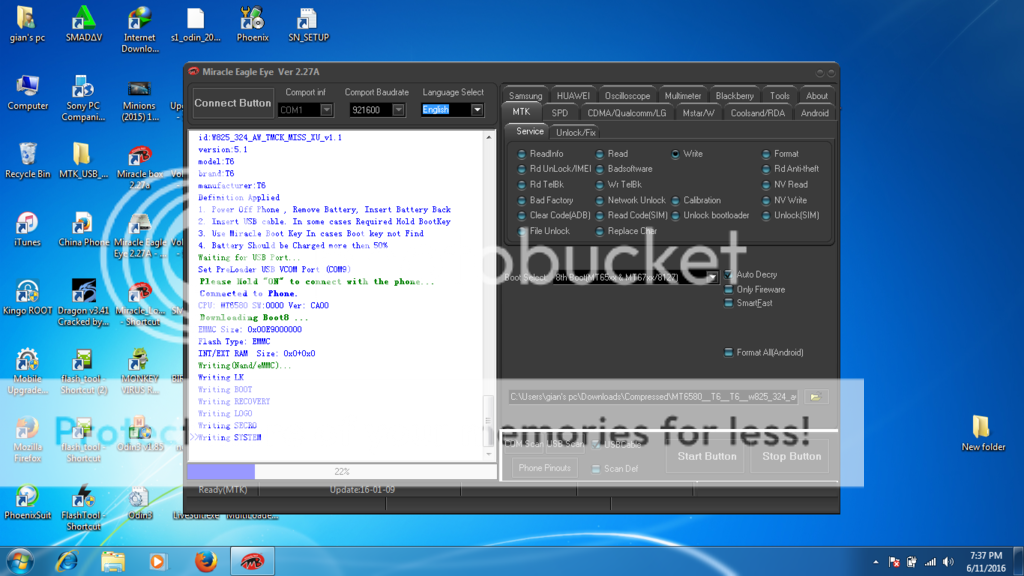Switch to the Samsung tab
Image resolution: width=1024 pixels, height=576 pixels.
[x=525, y=96]
